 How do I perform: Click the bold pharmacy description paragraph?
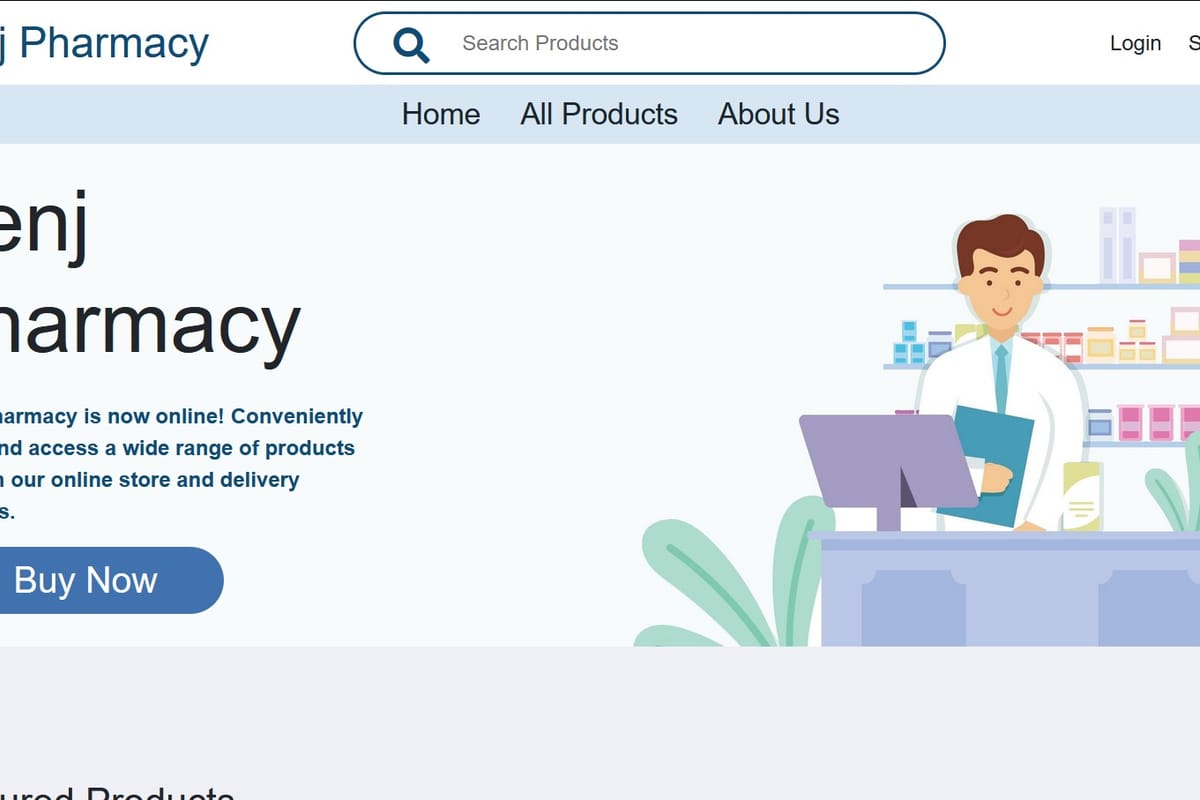click(x=181, y=463)
